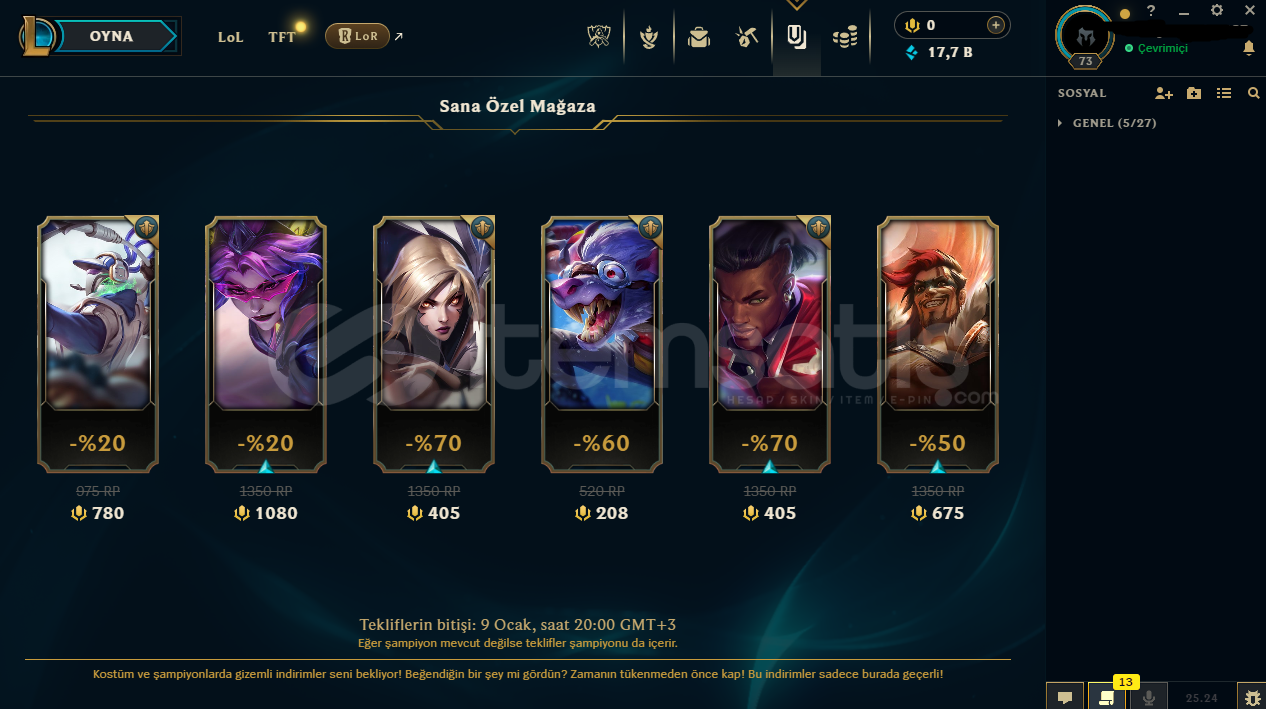Switch to the LoL tab
This screenshot has width=1266, height=709.
pyautogui.click(x=231, y=37)
